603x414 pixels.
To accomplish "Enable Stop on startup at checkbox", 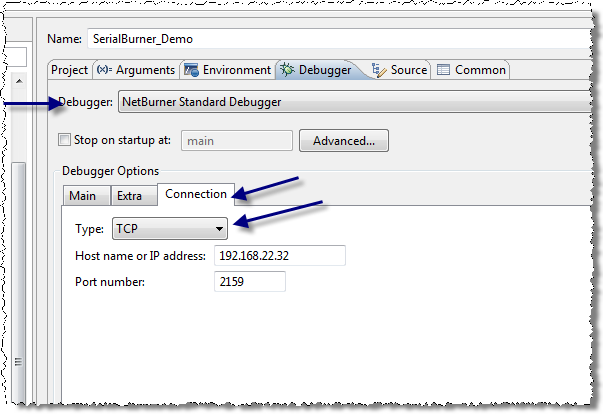I will (64, 140).
